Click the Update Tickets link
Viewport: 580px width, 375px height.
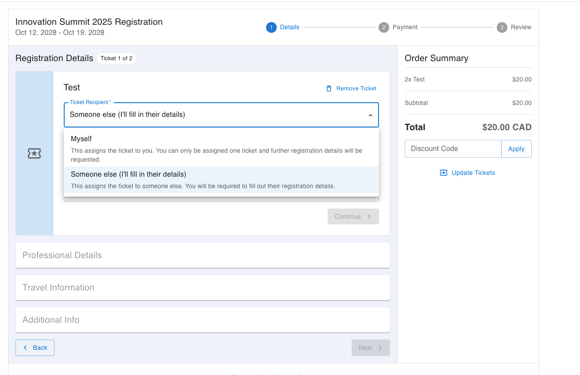467,173
